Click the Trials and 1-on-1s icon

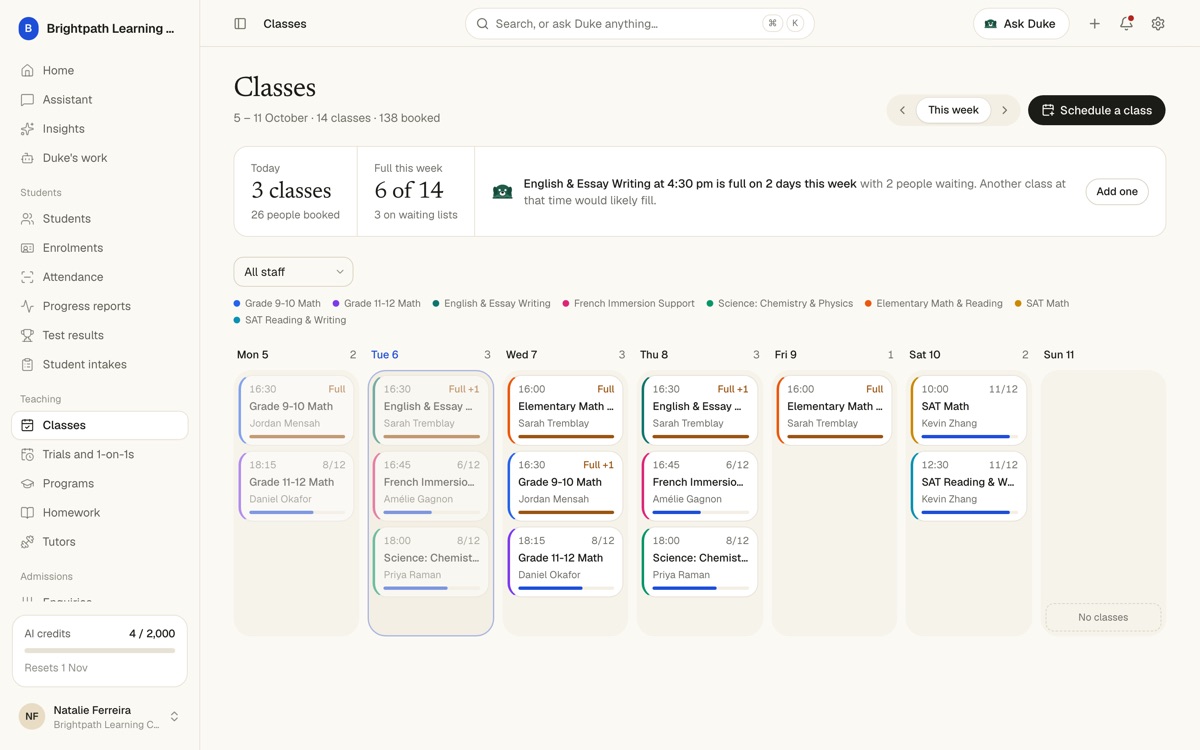pyautogui.click(x=27, y=455)
